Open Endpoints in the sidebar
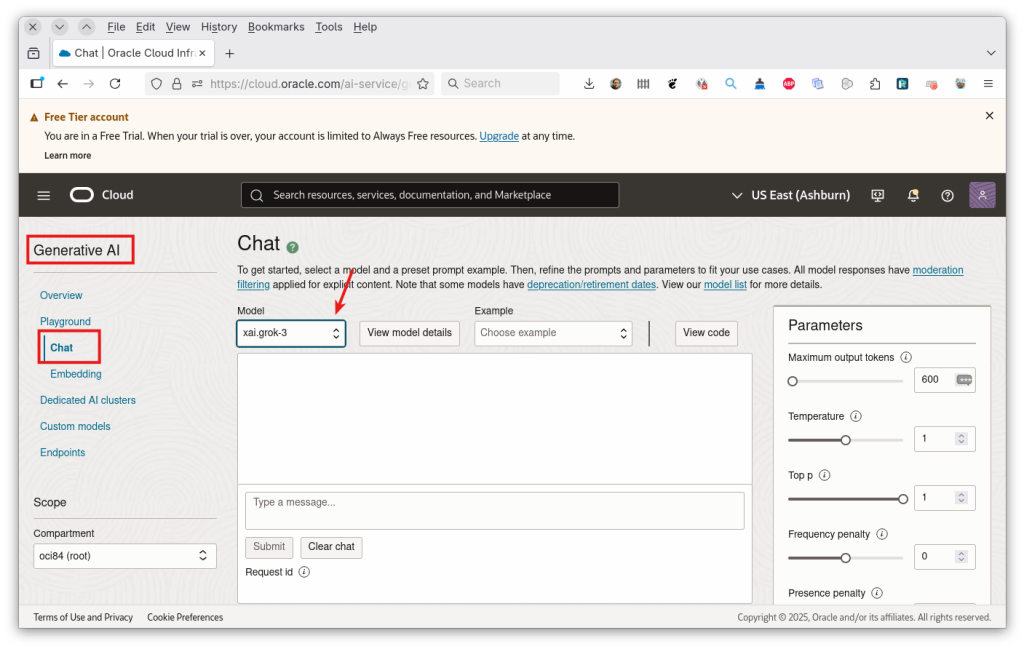Screen dimensions: 1024x649 click(x=62, y=452)
